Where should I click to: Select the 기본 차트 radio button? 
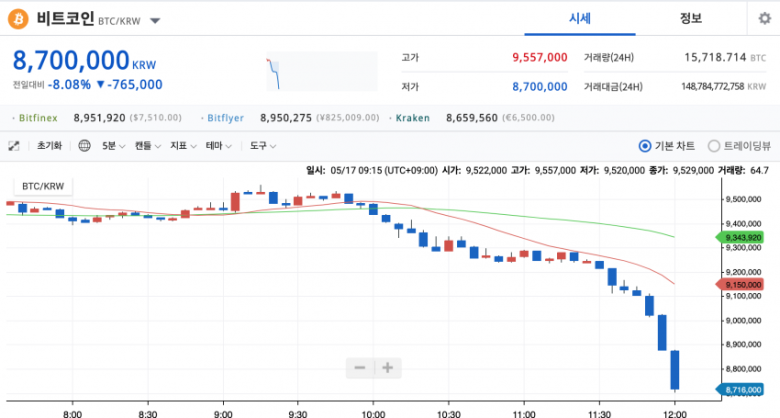coord(644,145)
